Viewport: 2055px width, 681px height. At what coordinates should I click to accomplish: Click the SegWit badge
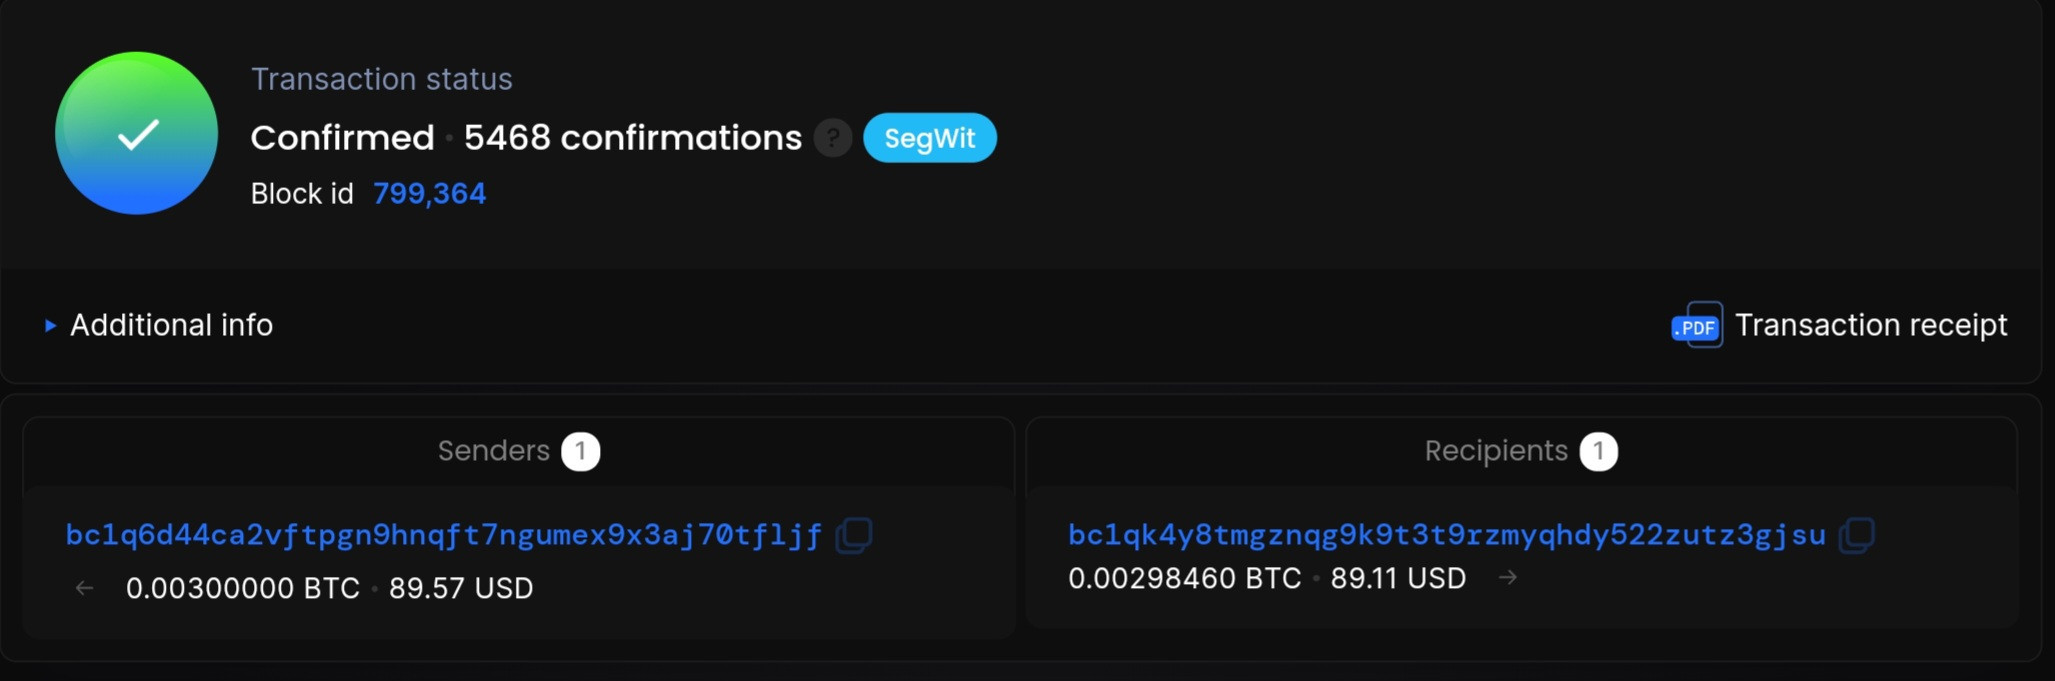pyautogui.click(x=930, y=138)
